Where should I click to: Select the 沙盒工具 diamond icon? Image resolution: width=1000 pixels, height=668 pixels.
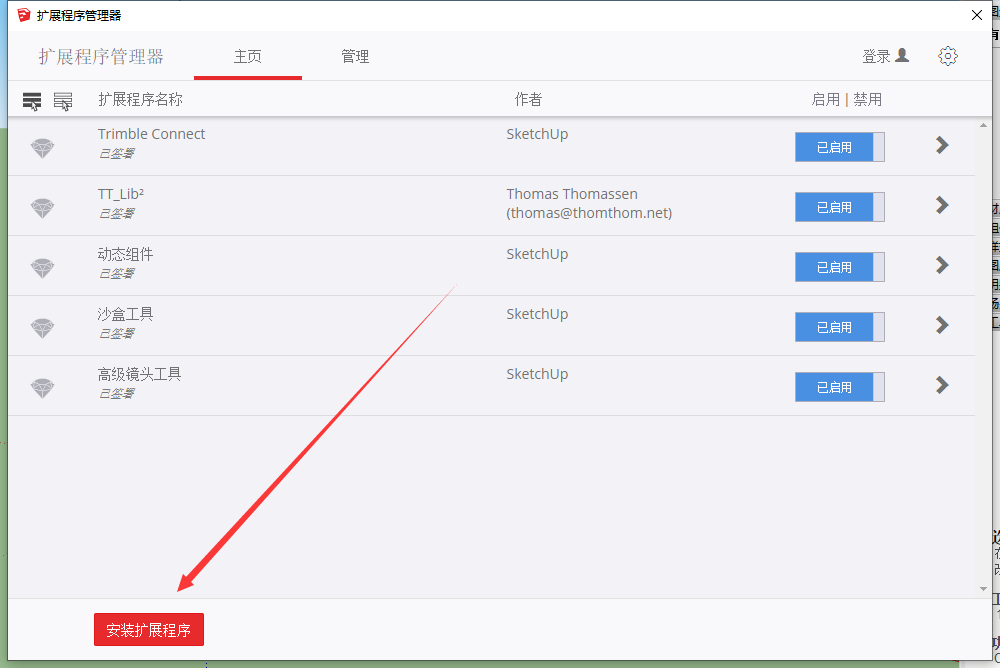(x=43, y=329)
